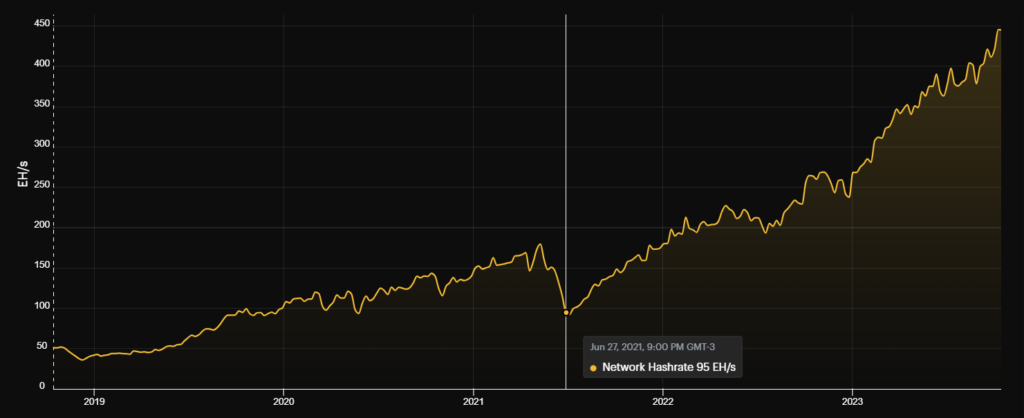Select the 2021 label on the x-axis

(x=473, y=402)
